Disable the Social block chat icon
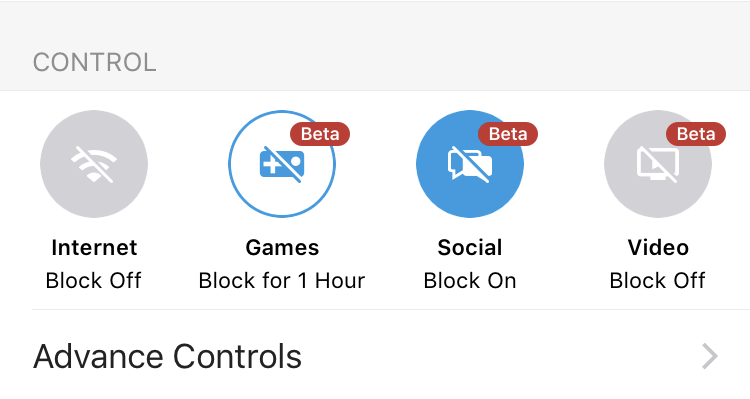The height and width of the screenshot is (399, 750). coord(470,164)
